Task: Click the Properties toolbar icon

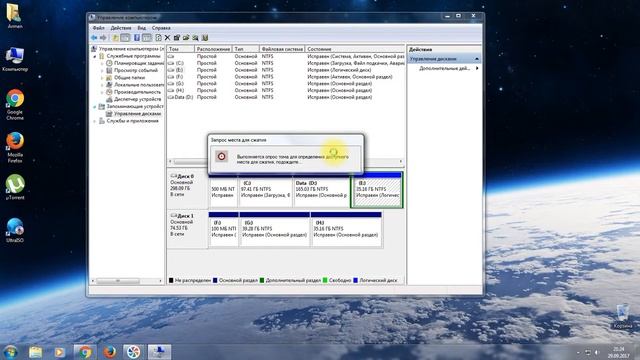Action: [177, 38]
